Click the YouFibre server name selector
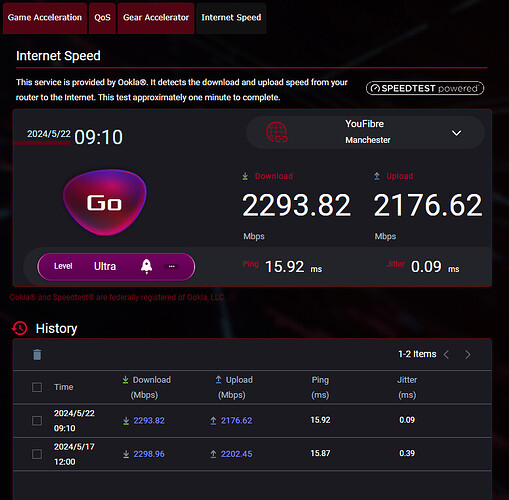Screen dimensions: 509x500 pos(365,132)
